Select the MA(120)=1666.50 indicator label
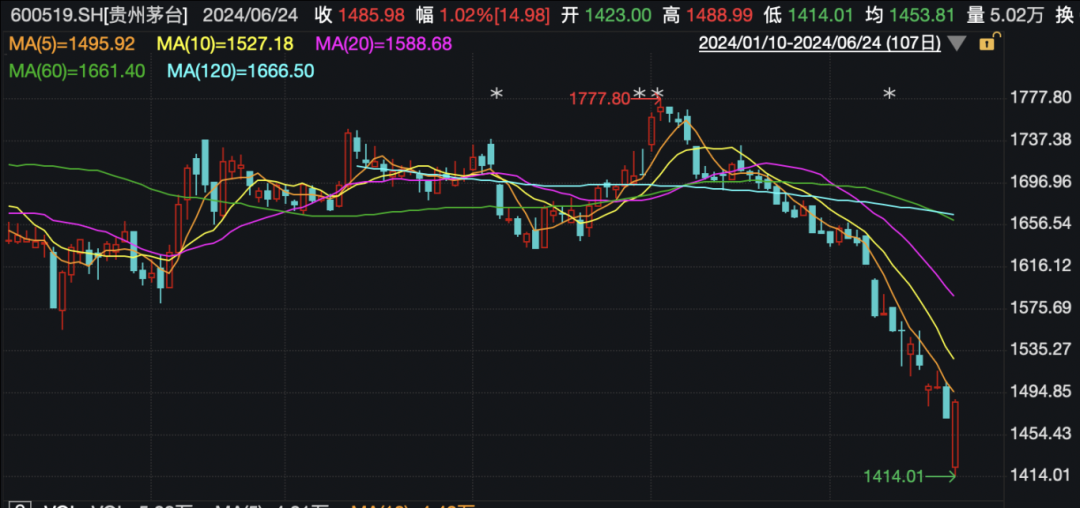Image resolution: width=1080 pixels, height=508 pixels. (240, 70)
